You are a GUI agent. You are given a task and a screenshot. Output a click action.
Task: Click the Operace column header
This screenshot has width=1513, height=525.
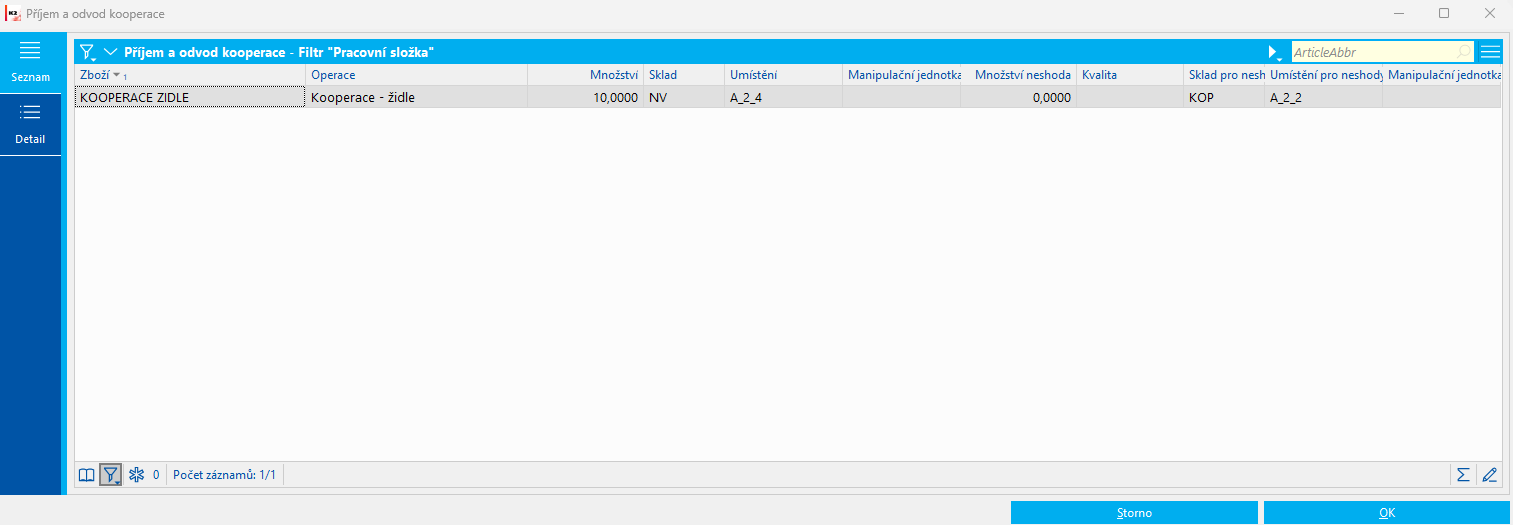(x=416, y=75)
